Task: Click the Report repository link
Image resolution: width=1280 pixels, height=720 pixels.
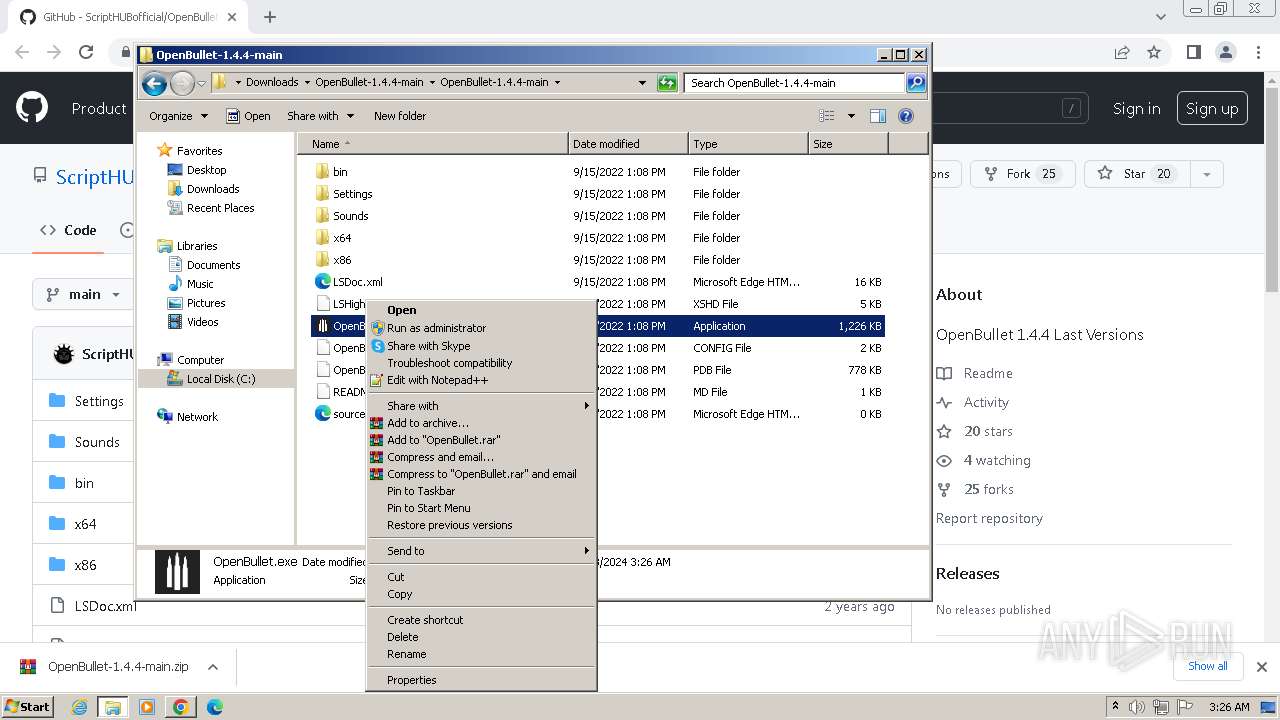Action: [x=989, y=518]
